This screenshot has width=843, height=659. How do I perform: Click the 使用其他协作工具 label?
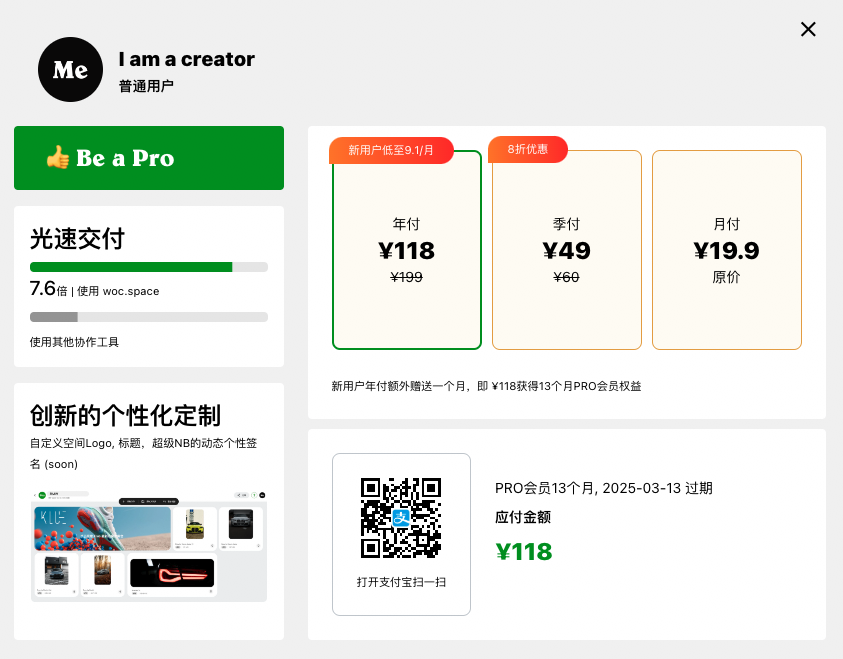click(x=74, y=342)
